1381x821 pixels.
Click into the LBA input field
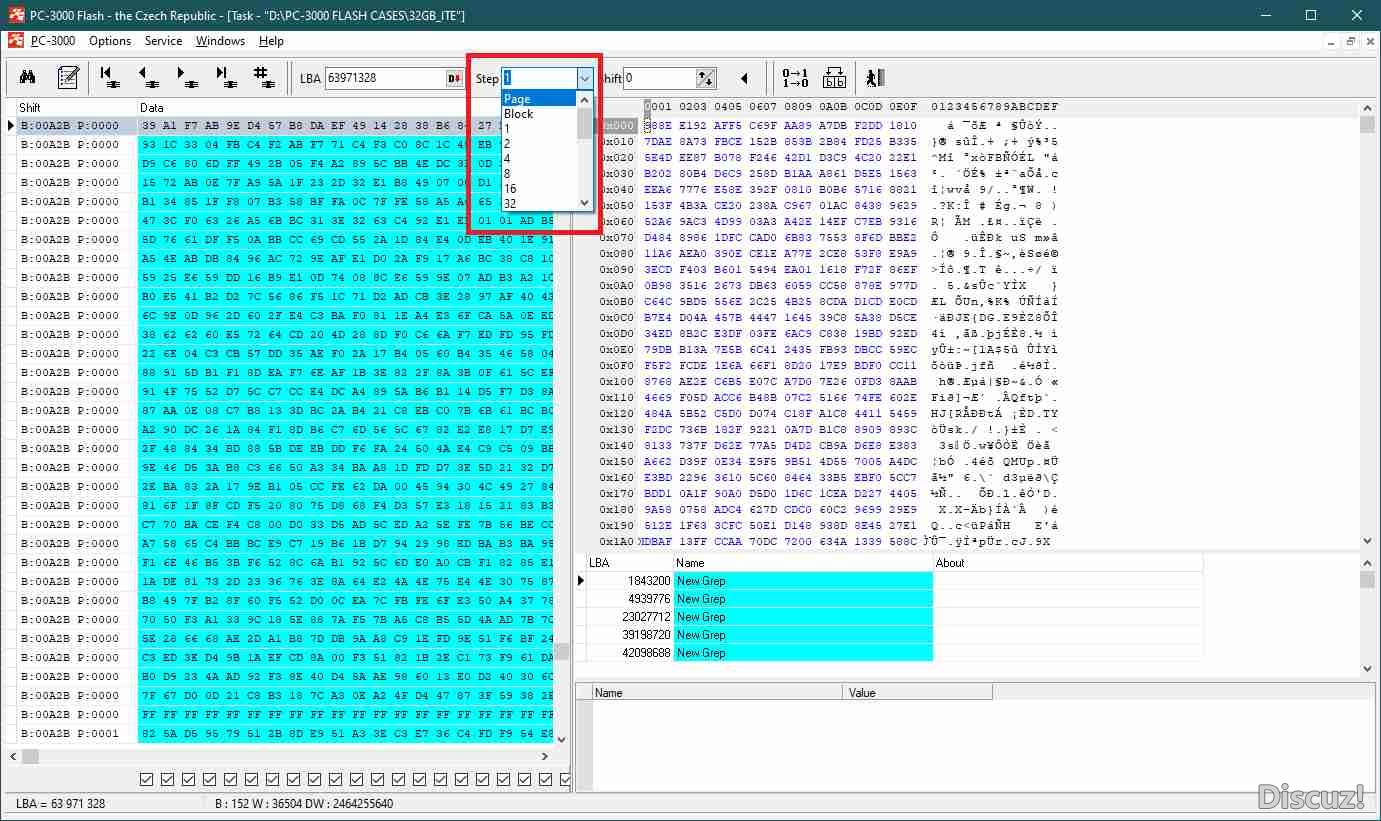point(384,78)
